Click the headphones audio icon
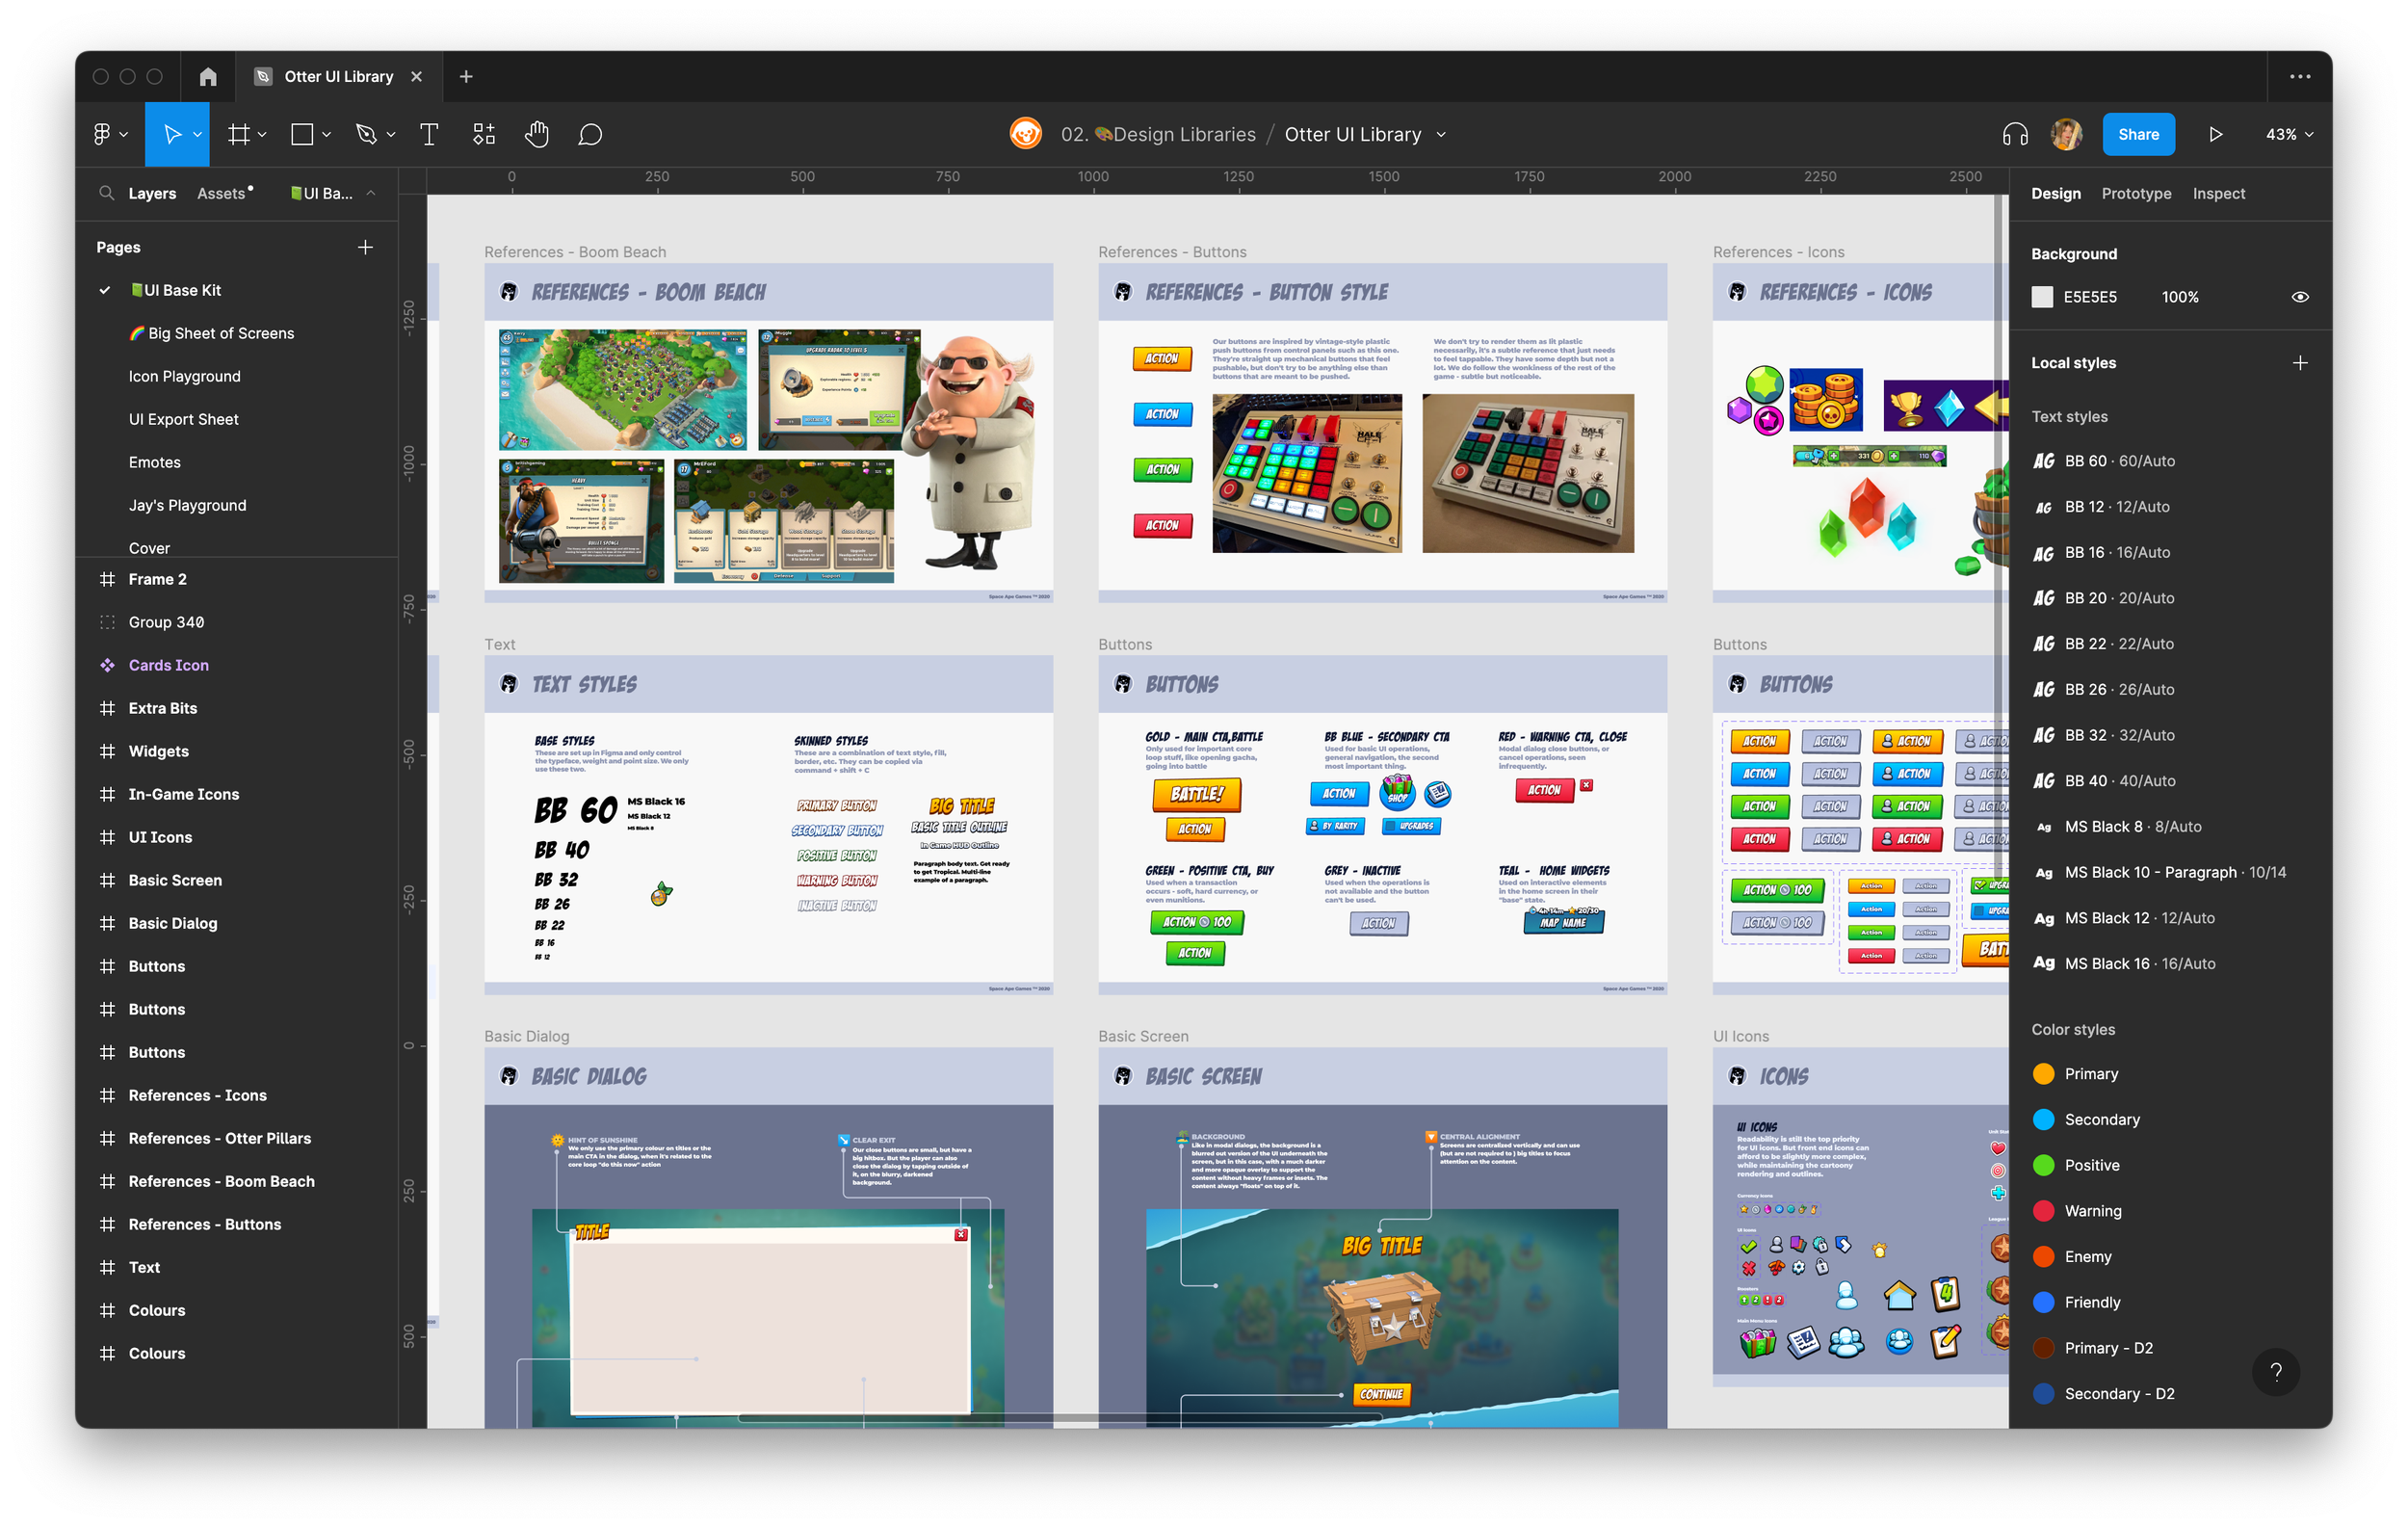 (2015, 134)
